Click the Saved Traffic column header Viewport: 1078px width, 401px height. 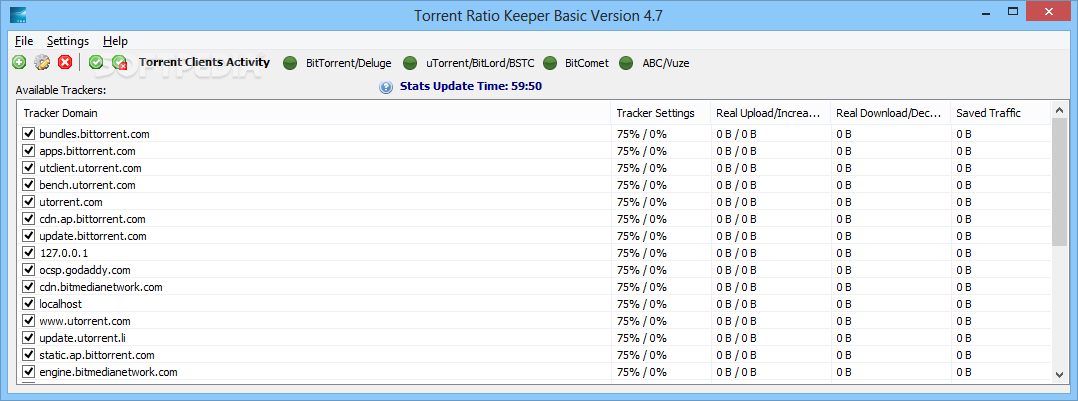[1000, 113]
